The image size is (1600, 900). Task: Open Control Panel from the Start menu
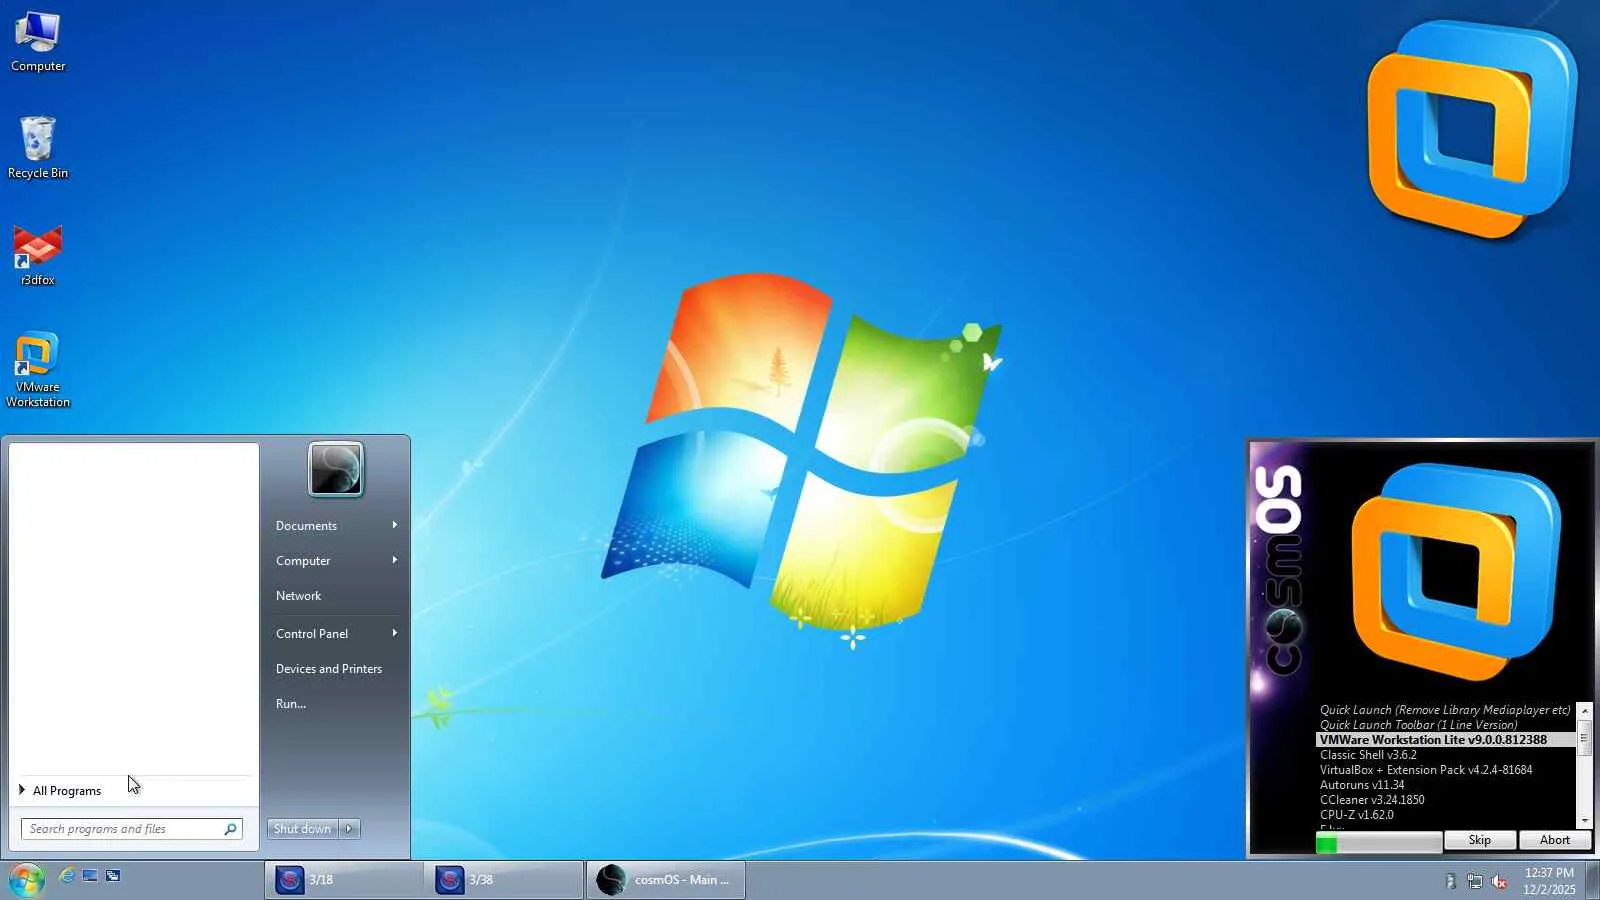click(x=336, y=634)
